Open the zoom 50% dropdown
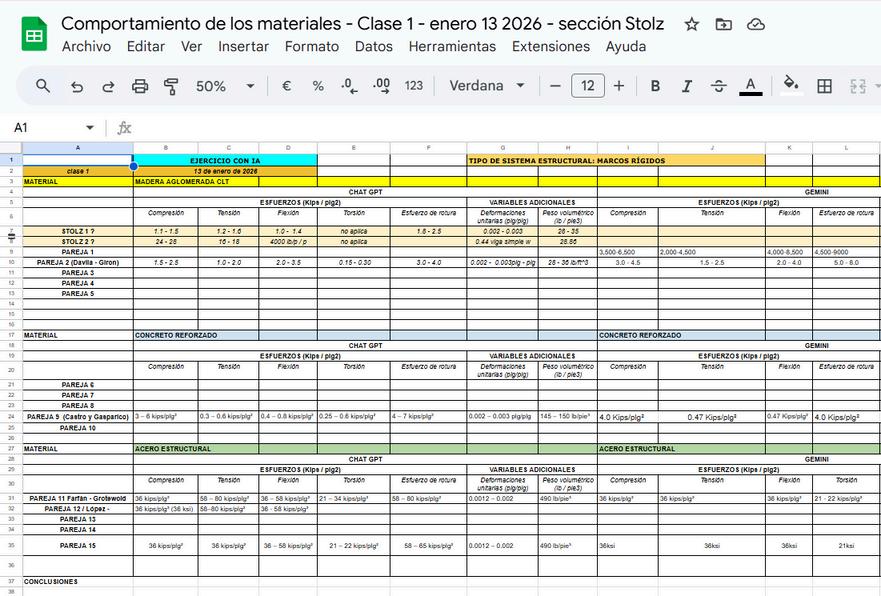Screen dimensions: 881x596 pos(225,86)
